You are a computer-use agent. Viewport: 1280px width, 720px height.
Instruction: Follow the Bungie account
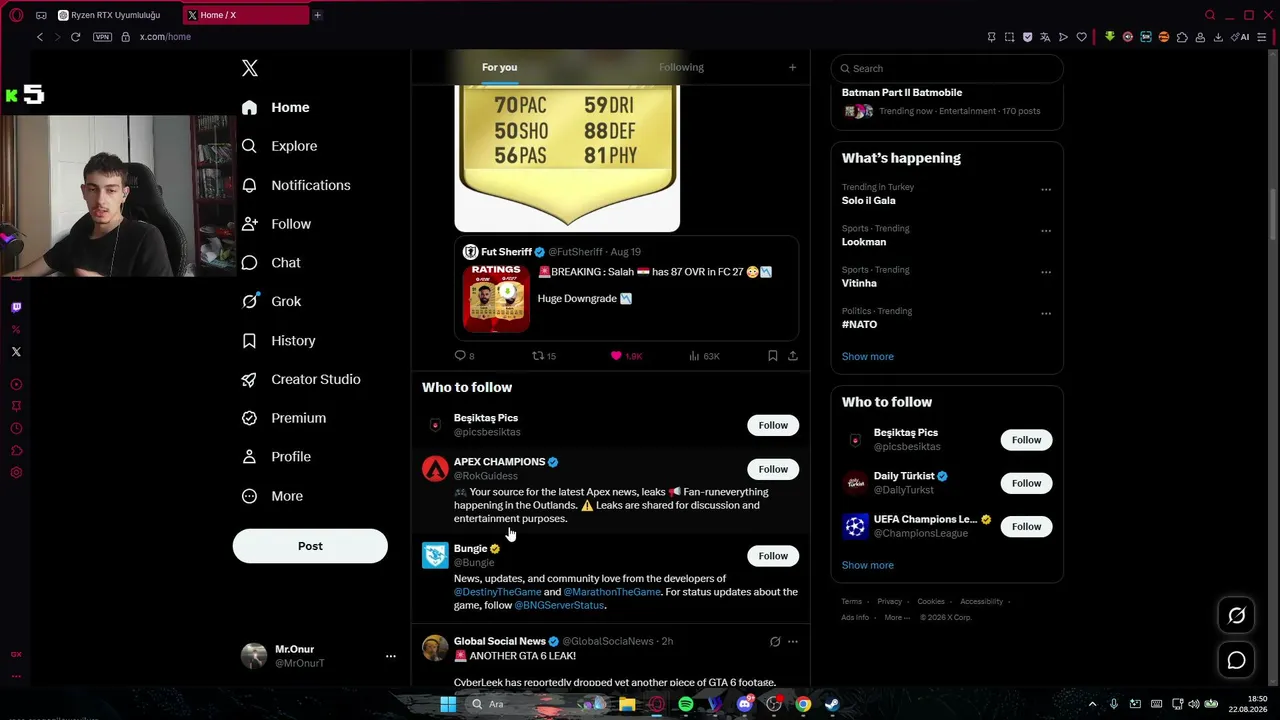pos(773,556)
